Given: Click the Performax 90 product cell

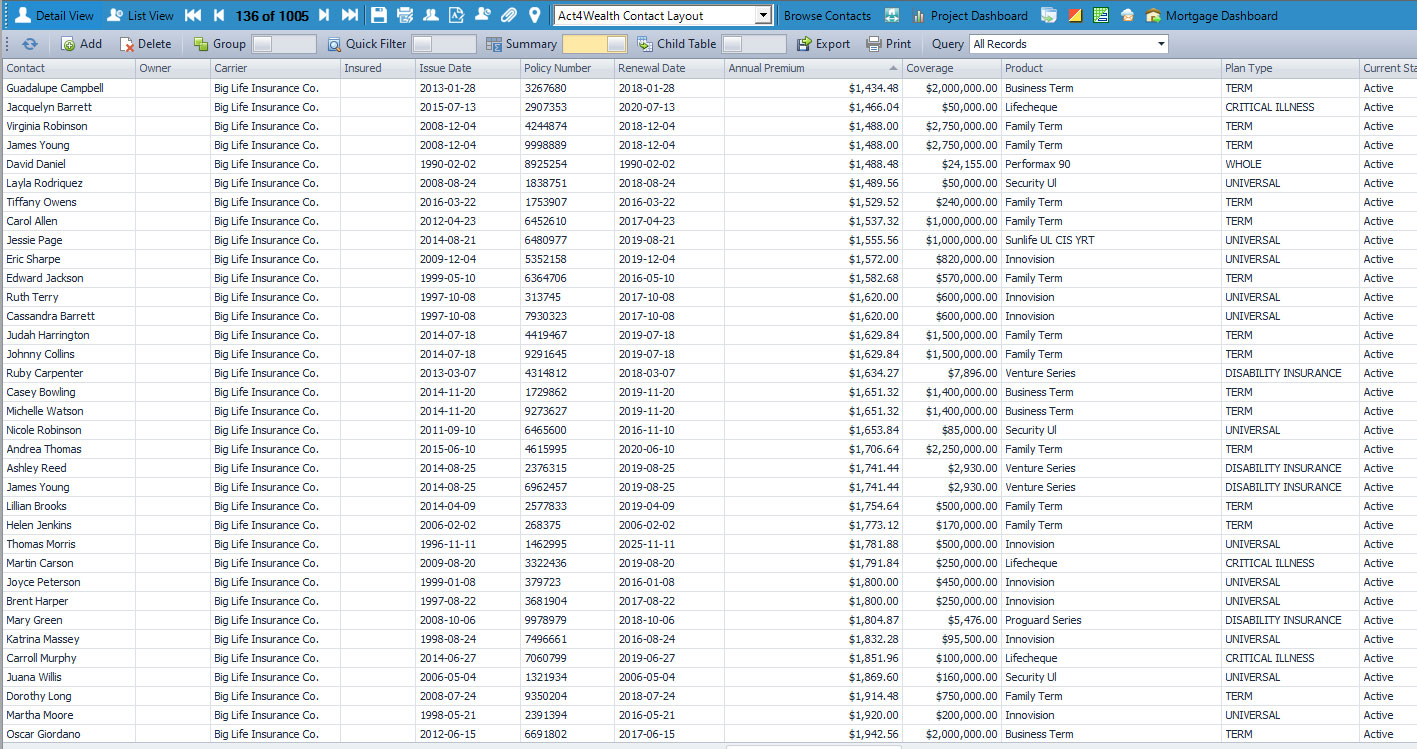Looking at the screenshot, I should (x=1111, y=164).
